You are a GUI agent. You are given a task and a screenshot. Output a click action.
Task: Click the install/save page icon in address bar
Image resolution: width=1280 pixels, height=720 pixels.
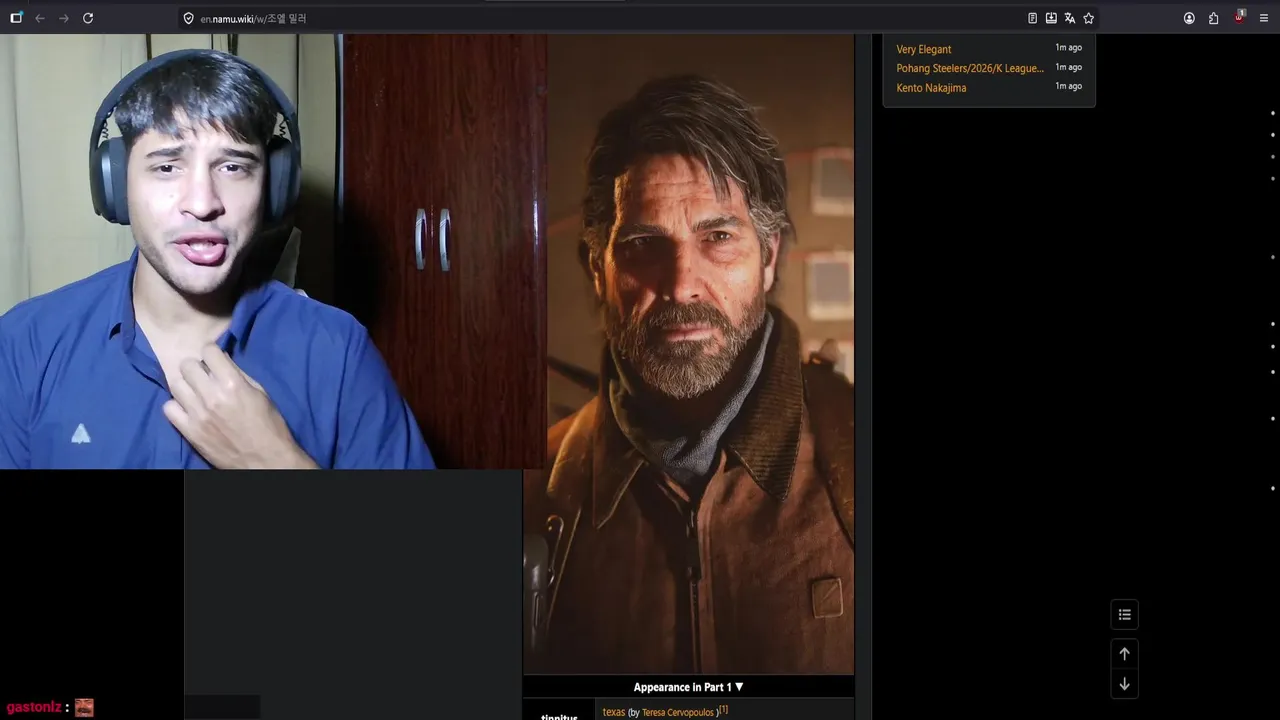[1051, 18]
